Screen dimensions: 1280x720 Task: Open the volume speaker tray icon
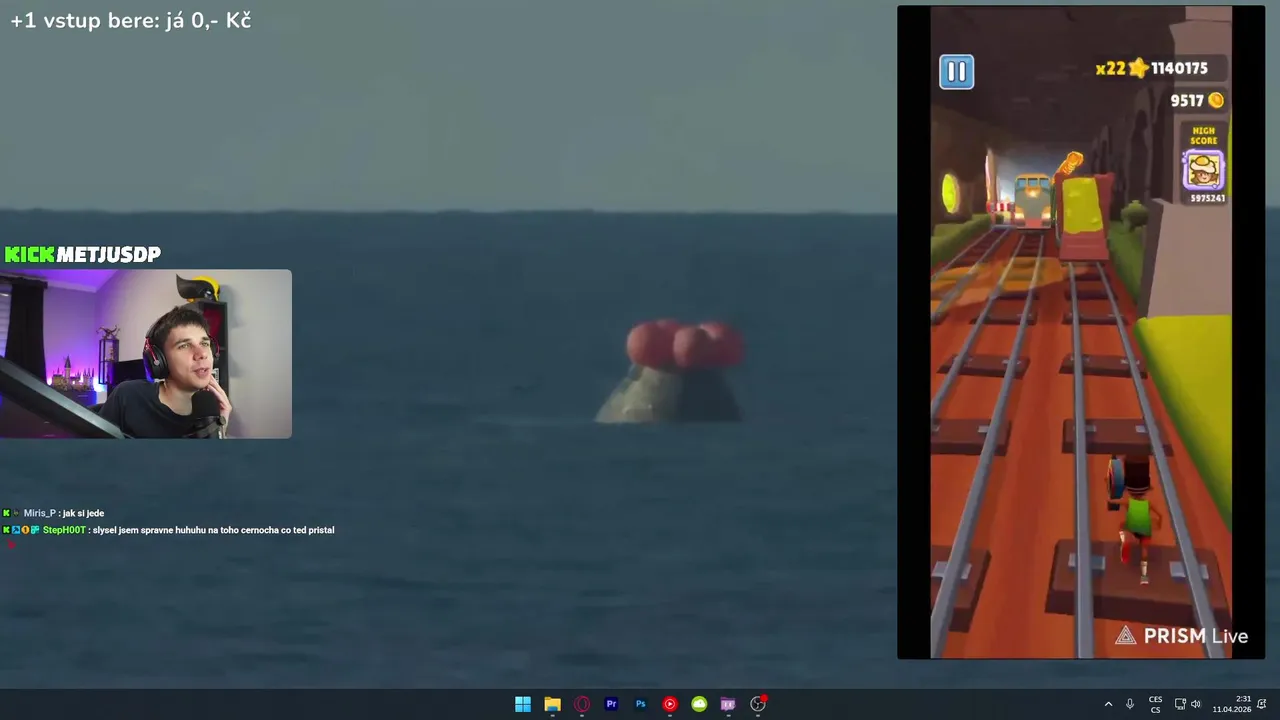point(1196,704)
